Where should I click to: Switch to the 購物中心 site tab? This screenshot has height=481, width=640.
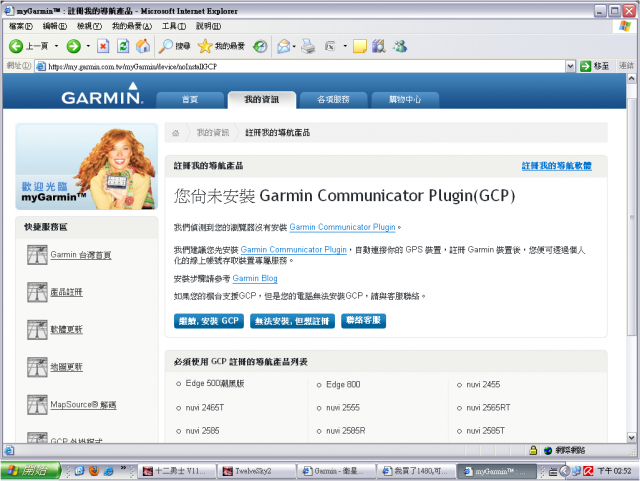405,100
